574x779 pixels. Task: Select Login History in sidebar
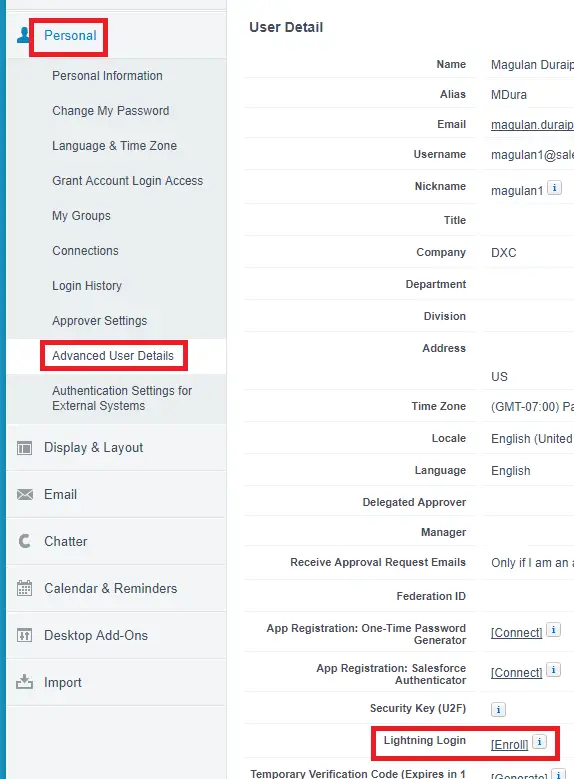tap(87, 286)
